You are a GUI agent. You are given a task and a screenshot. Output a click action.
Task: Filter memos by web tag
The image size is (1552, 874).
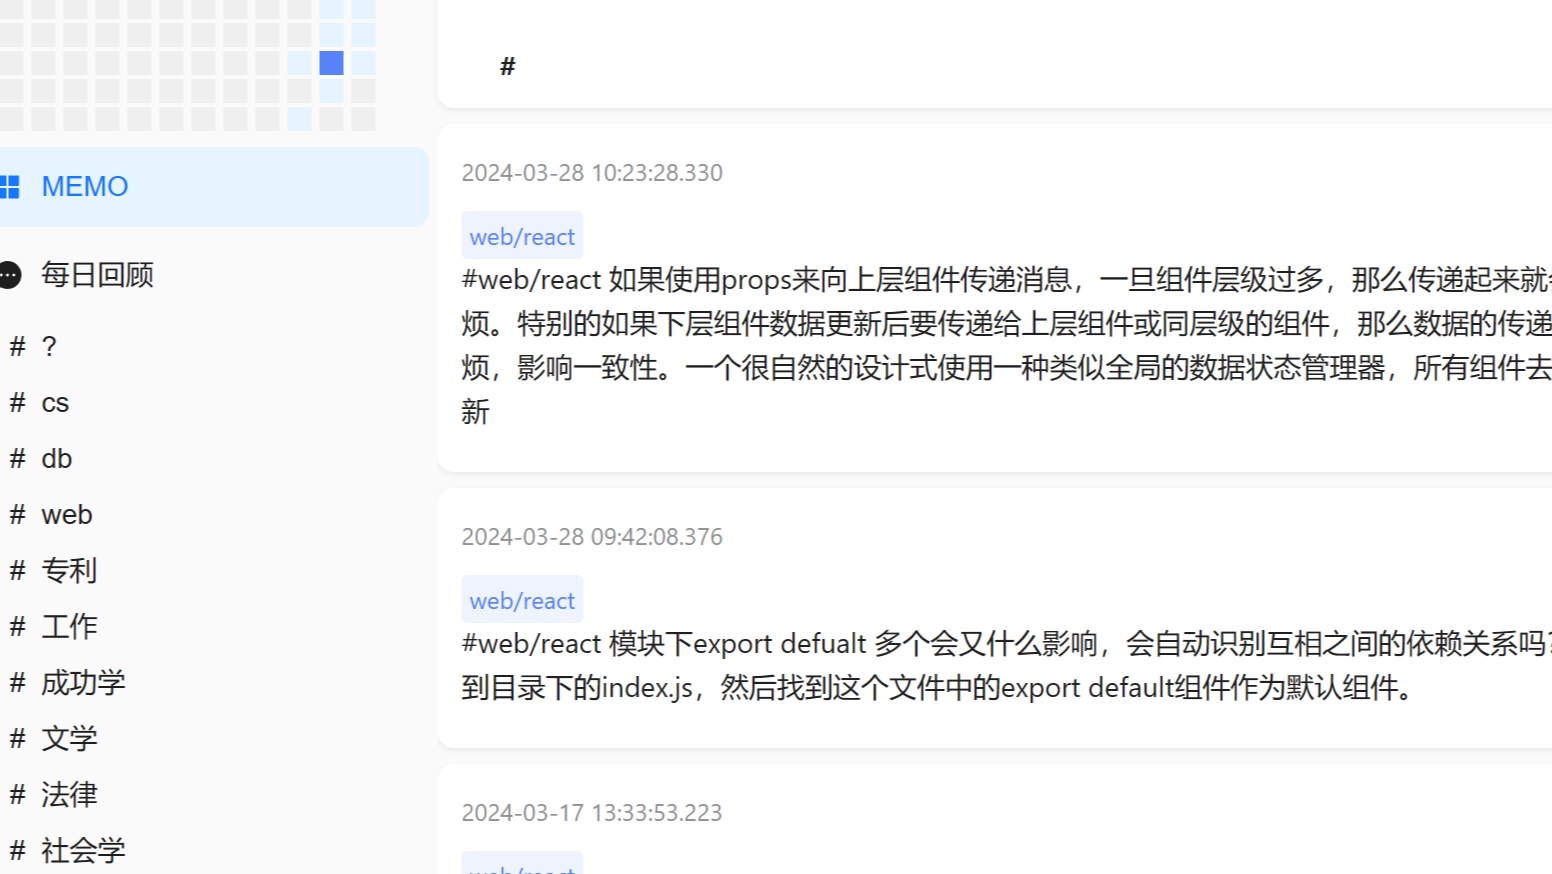(x=67, y=515)
